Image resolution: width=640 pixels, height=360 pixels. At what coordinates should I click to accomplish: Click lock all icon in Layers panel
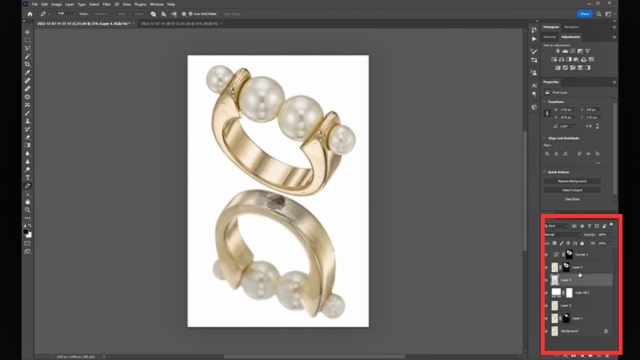[x=582, y=243]
